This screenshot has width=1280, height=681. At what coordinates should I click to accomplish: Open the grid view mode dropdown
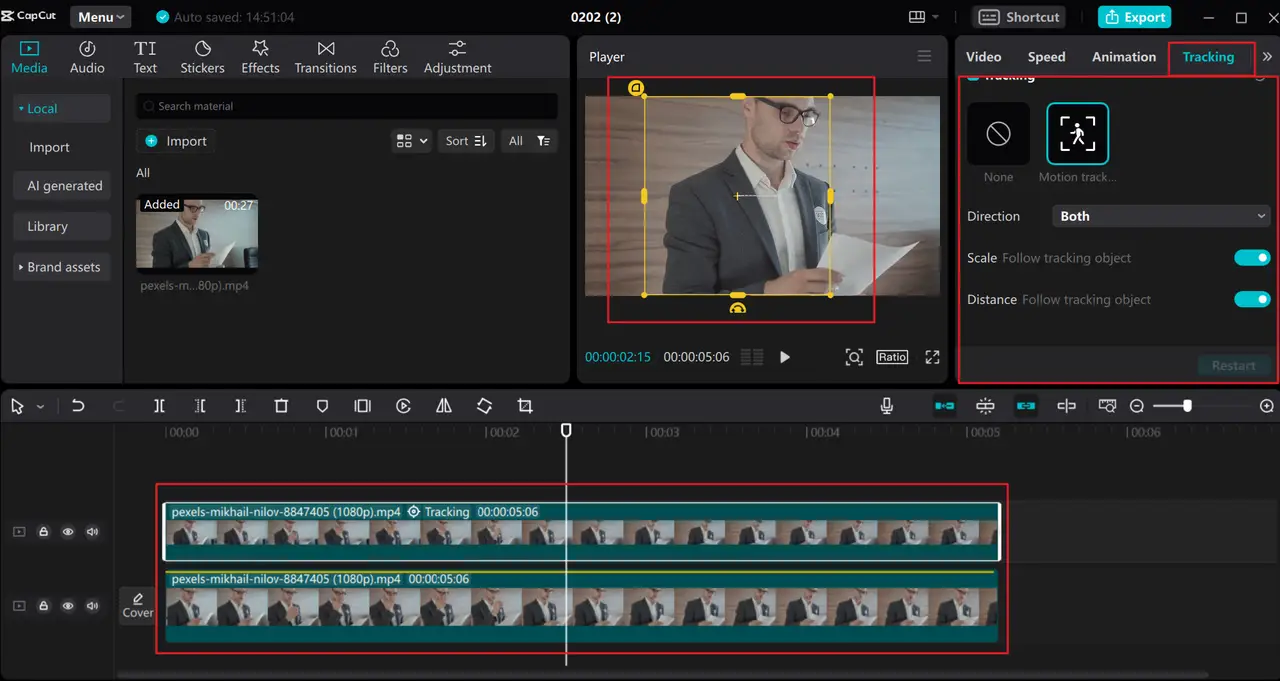pos(412,141)
